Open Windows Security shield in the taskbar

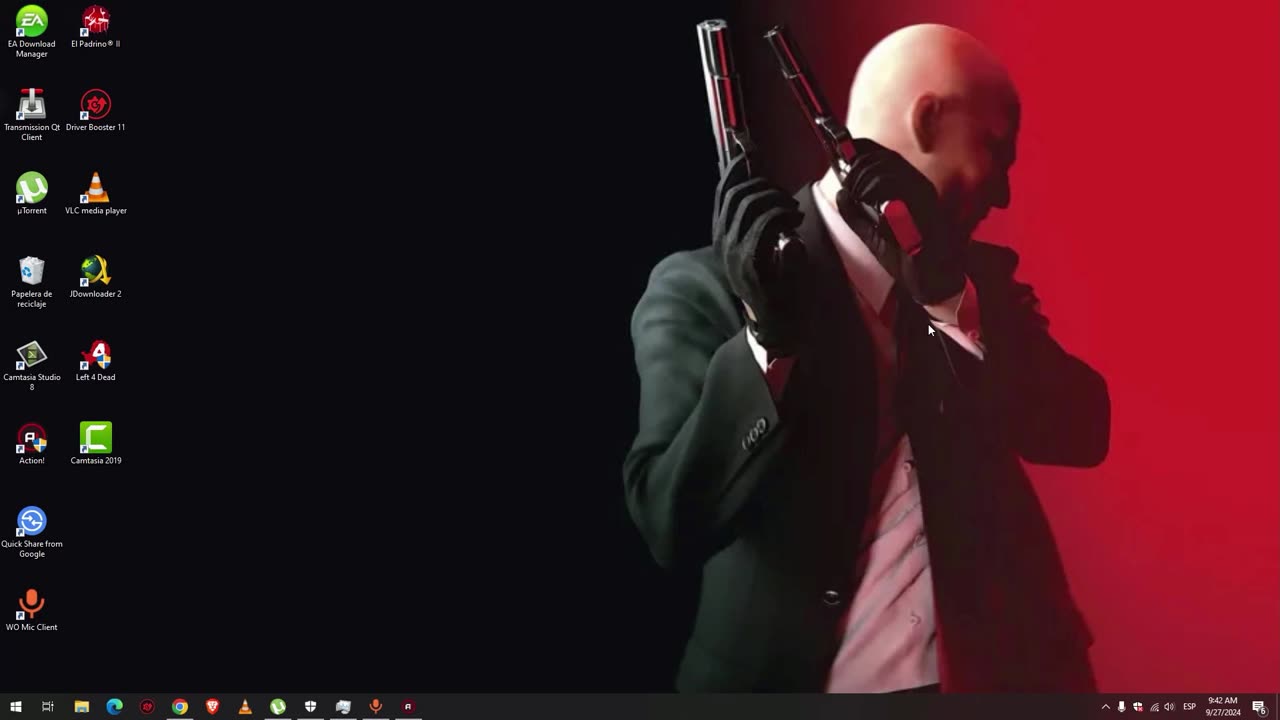pos(310,707)
